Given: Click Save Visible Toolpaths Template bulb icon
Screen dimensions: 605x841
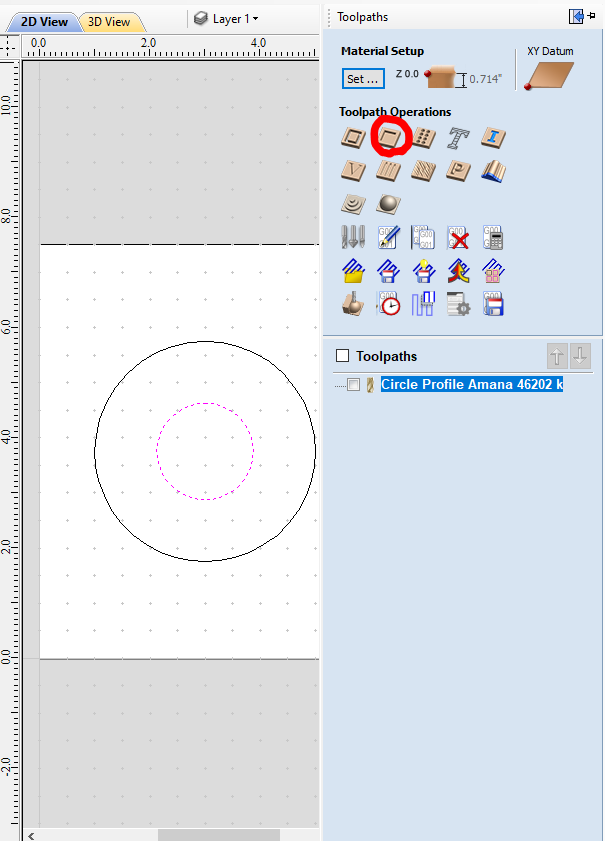Looking at the screenshot, I should pyautogui.click(x=423, y=271).
